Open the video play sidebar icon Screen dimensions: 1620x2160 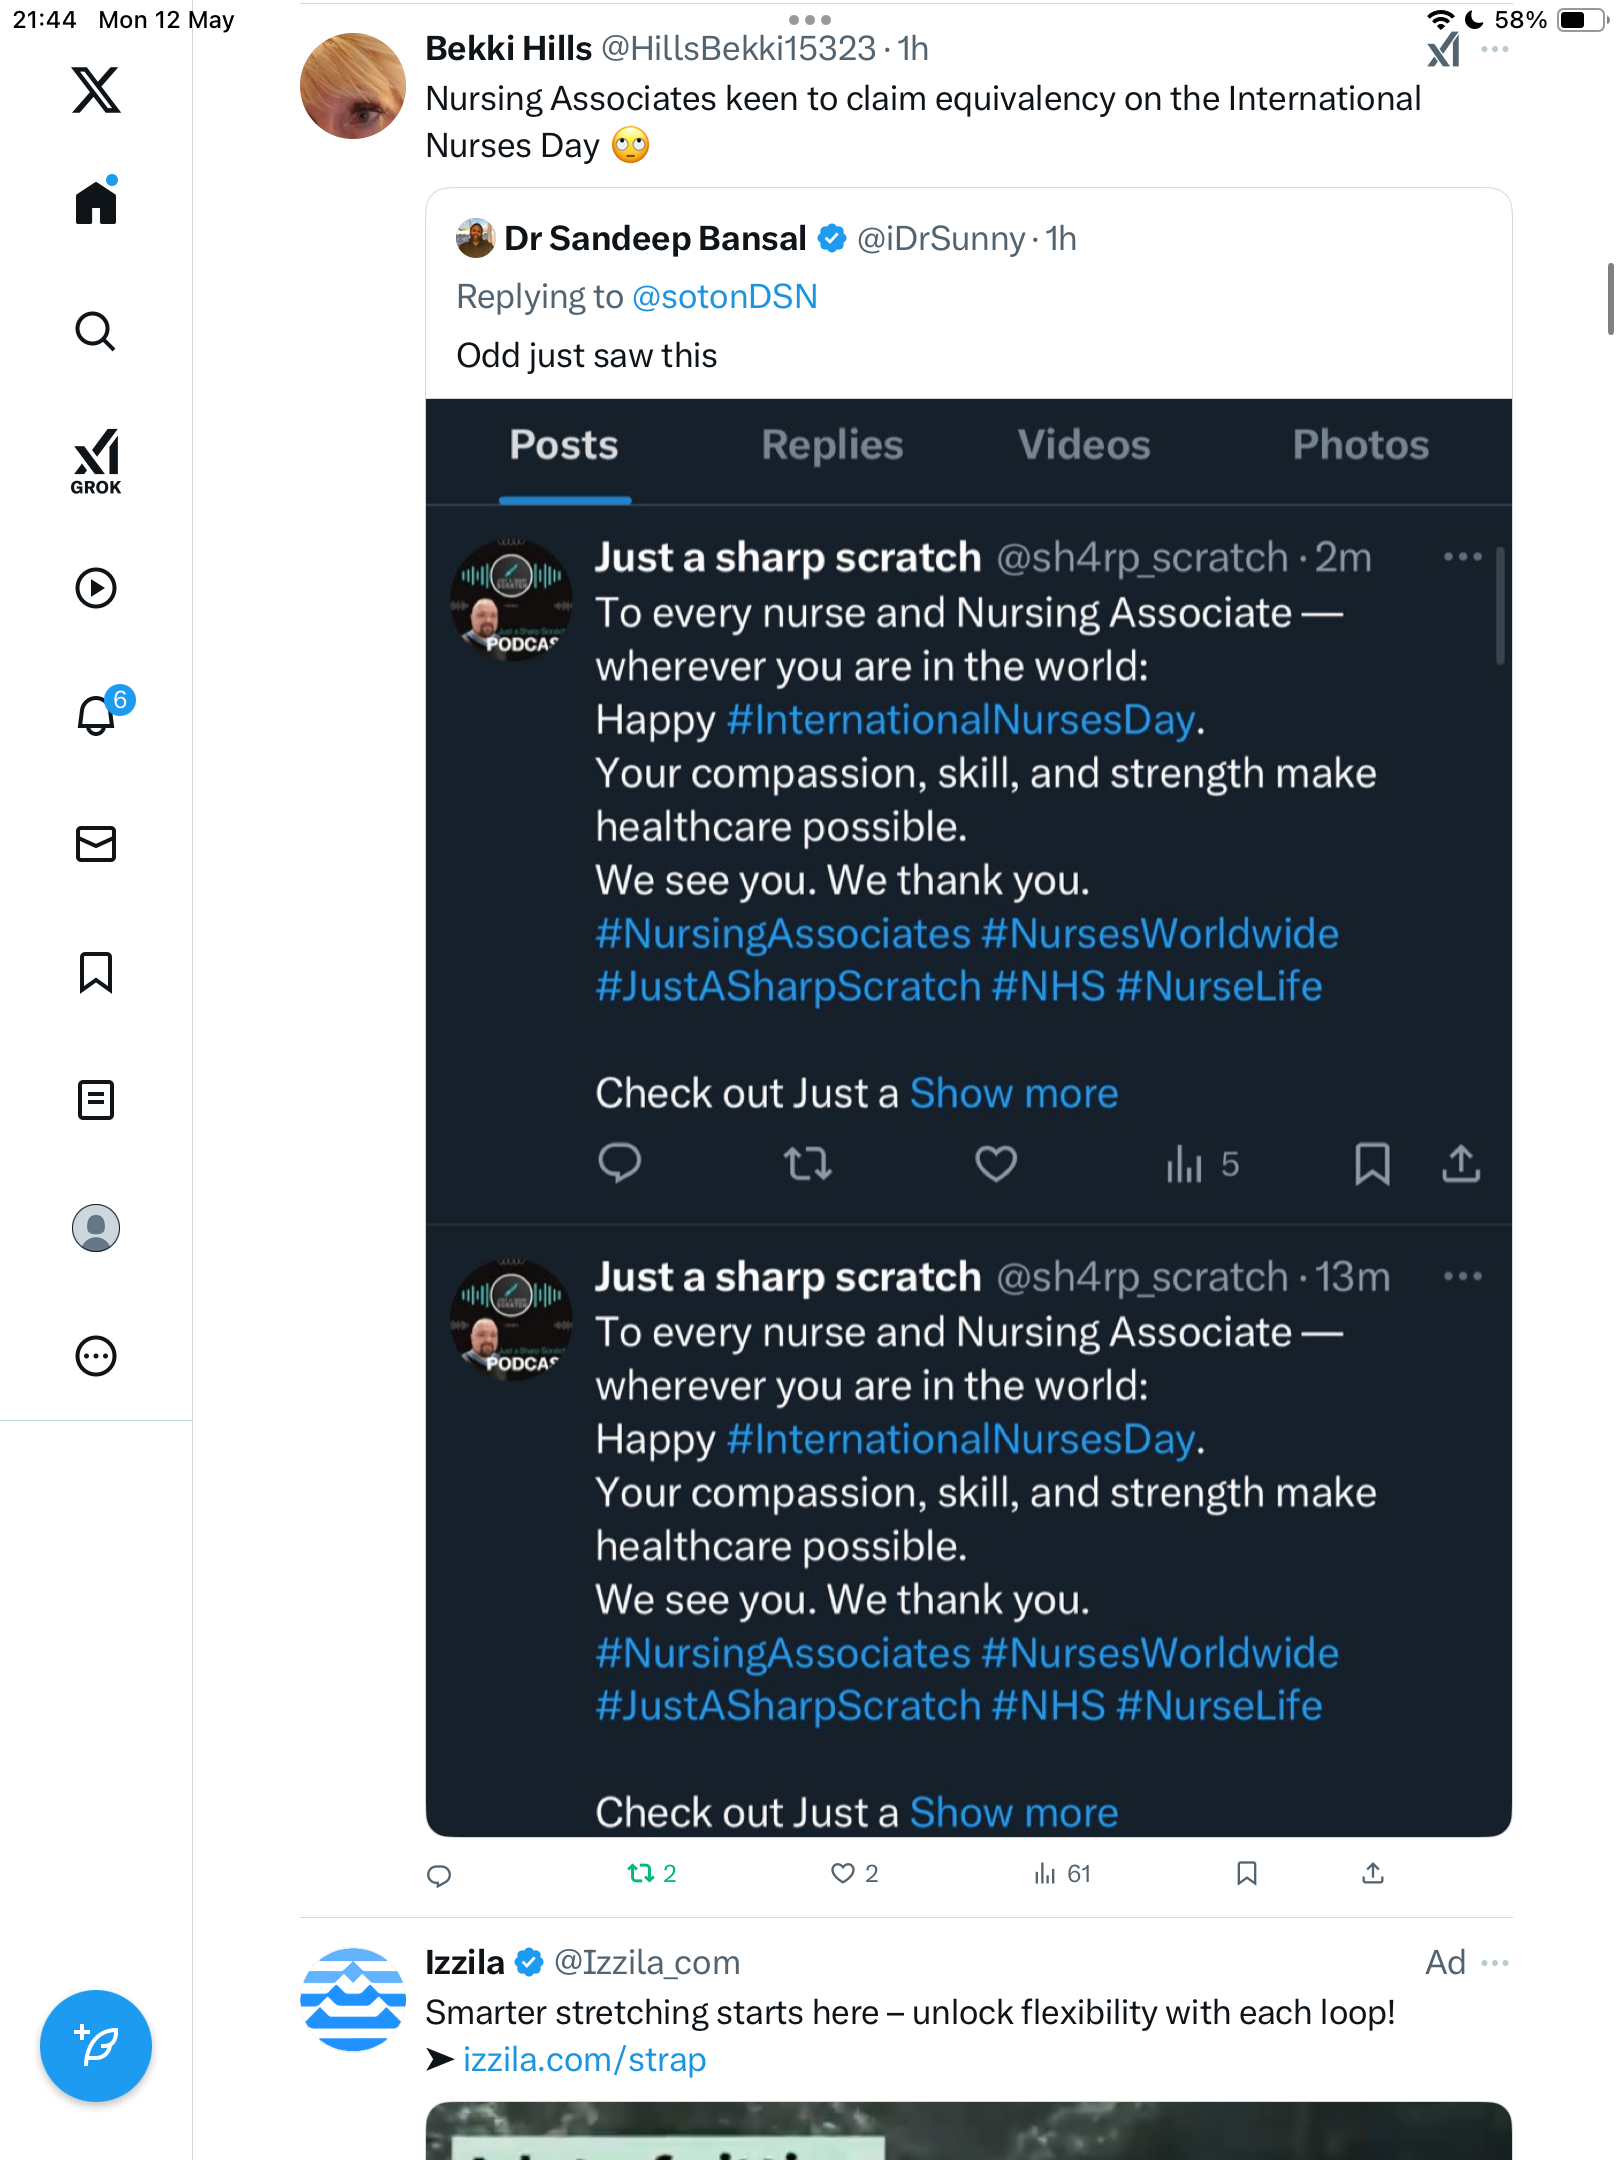[x=96, y=588]
